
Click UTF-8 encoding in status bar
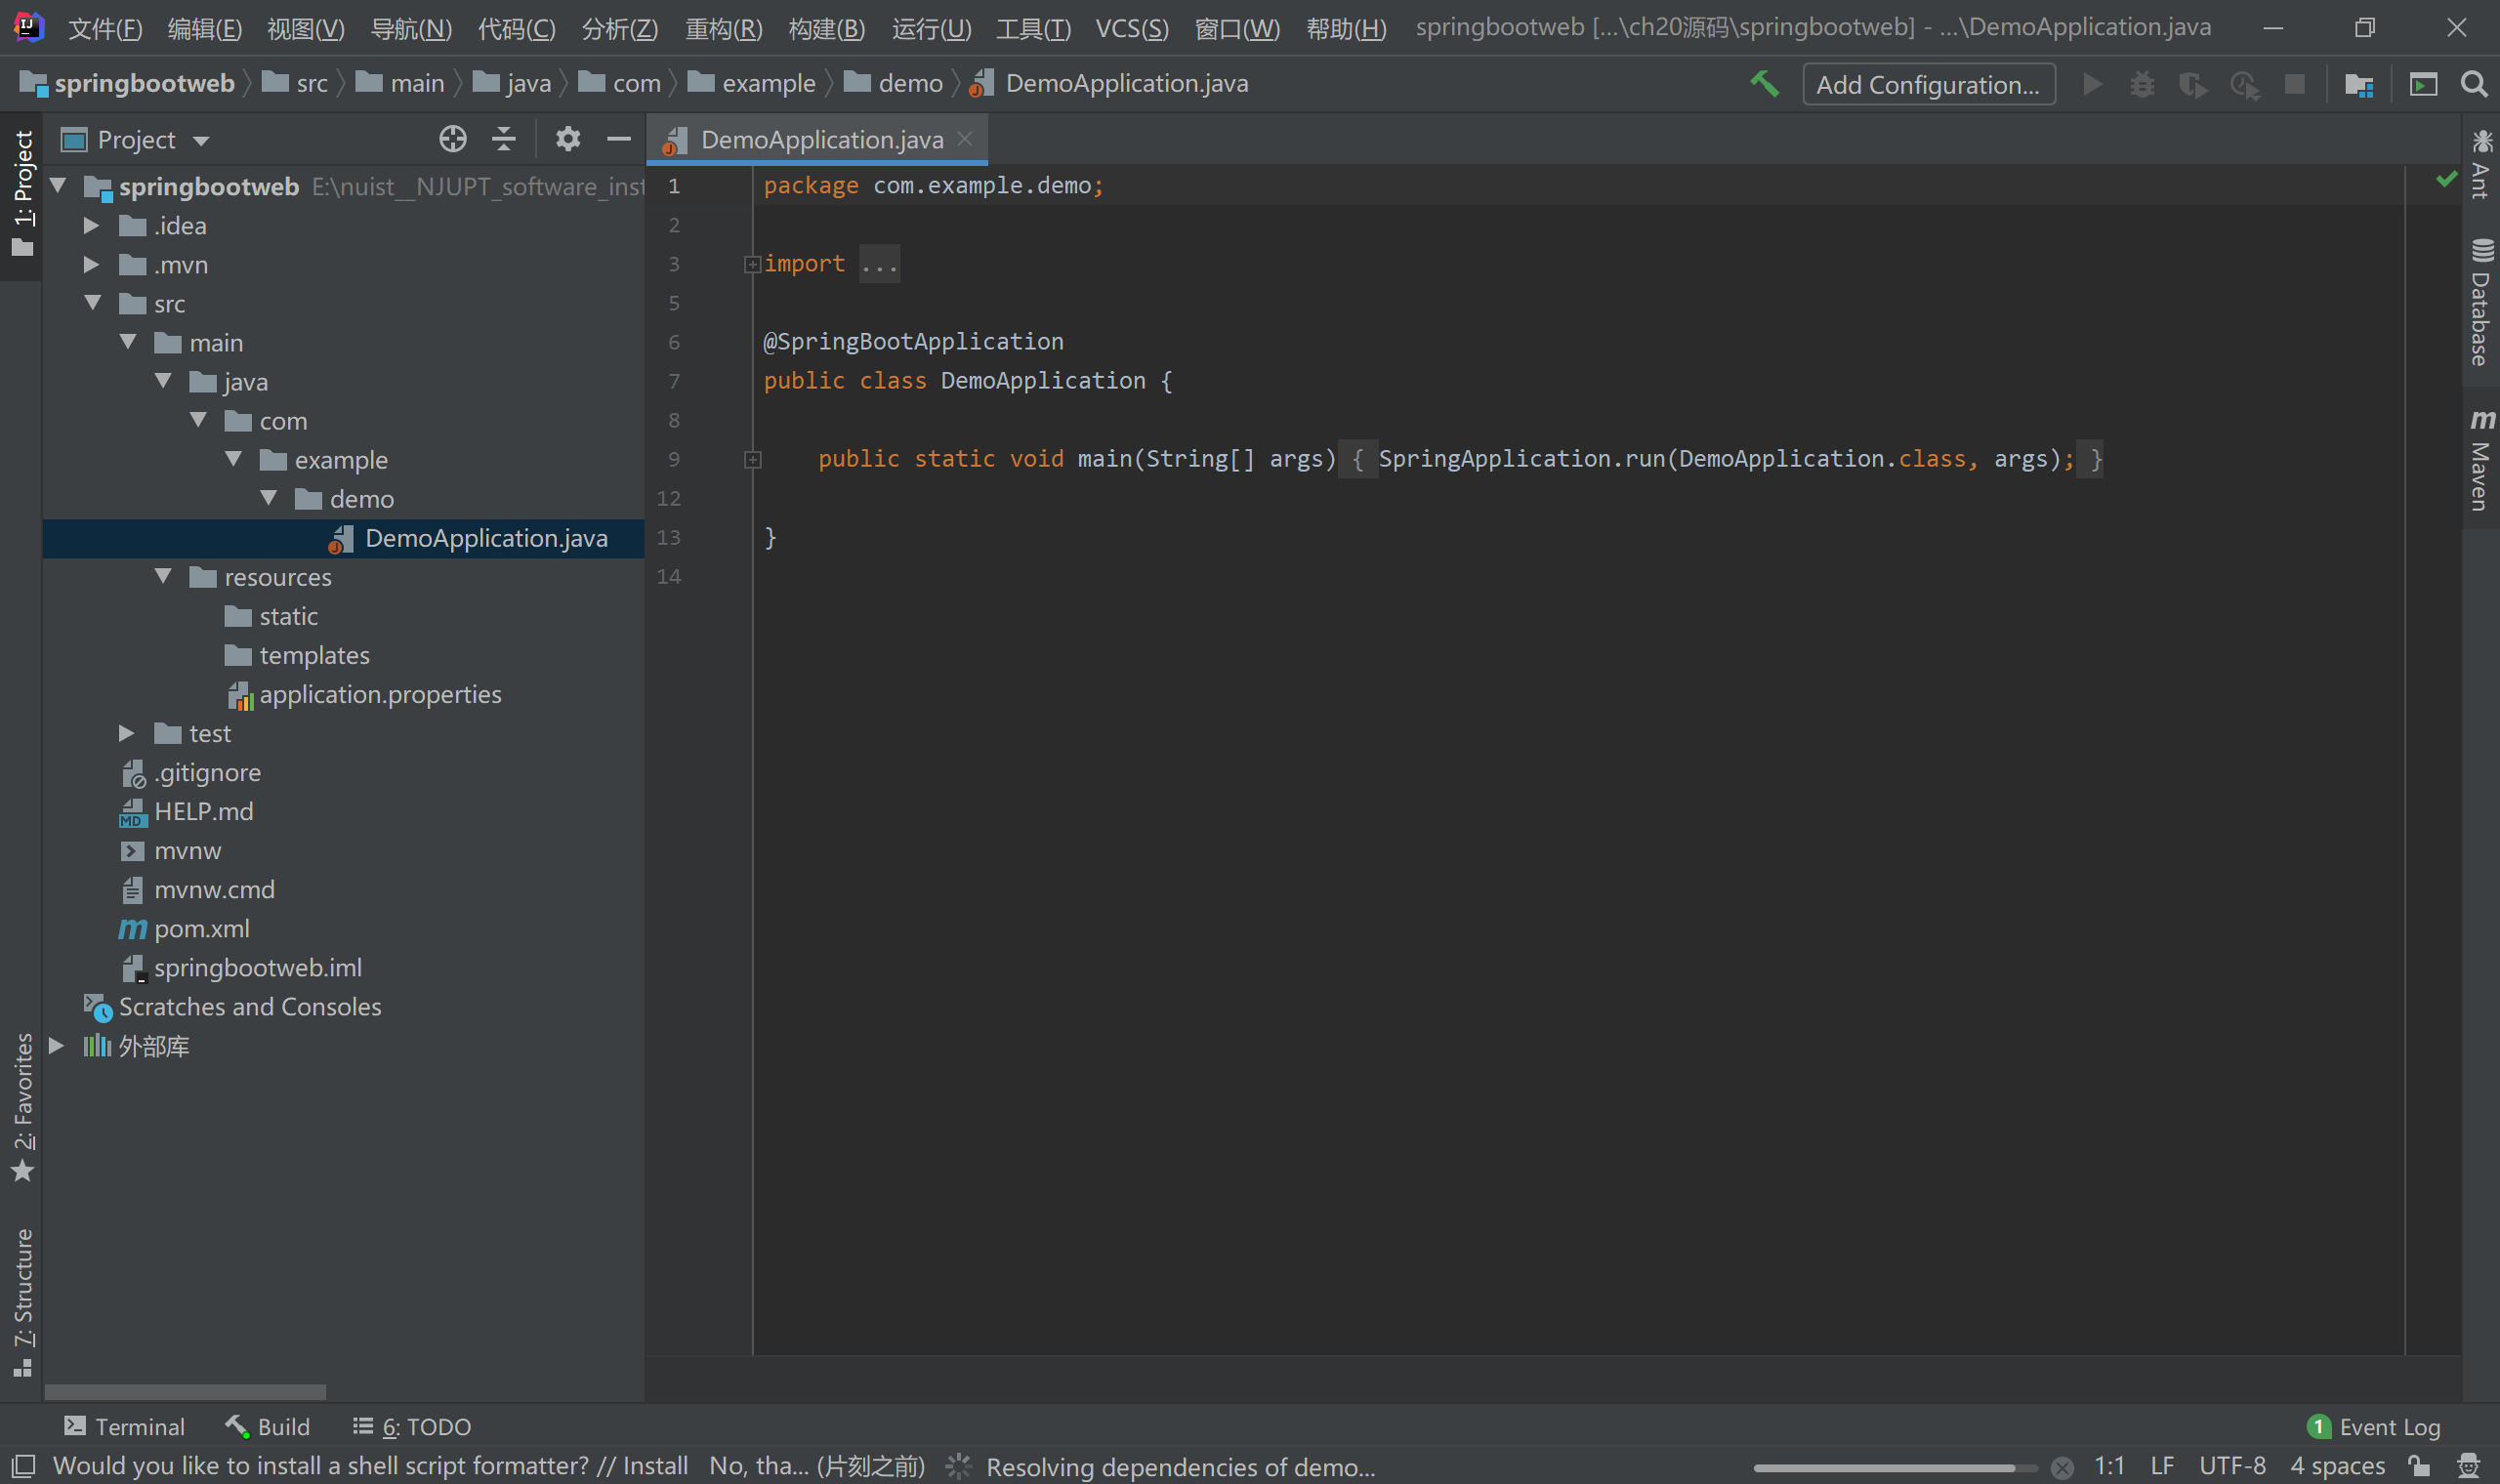(x=2232, y=1467)
